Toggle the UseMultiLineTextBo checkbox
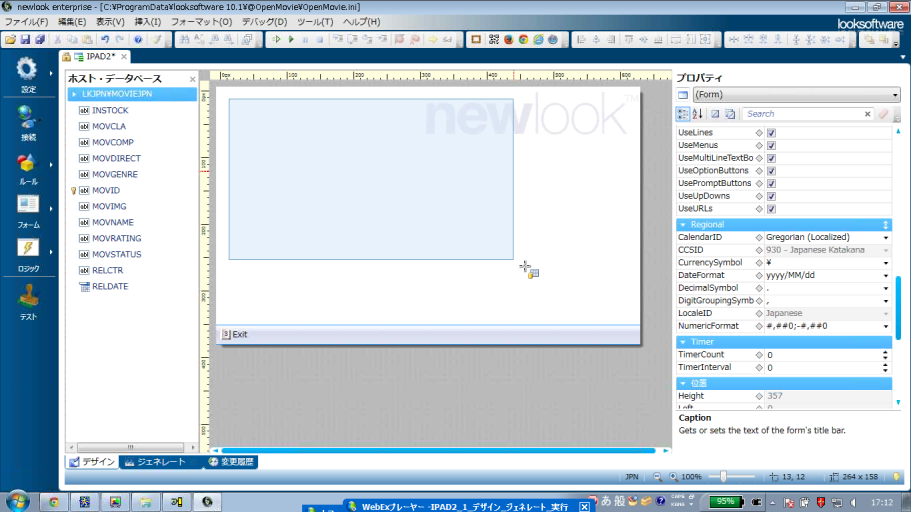Screen dimensions: 911x512 [x=771, y=158]
